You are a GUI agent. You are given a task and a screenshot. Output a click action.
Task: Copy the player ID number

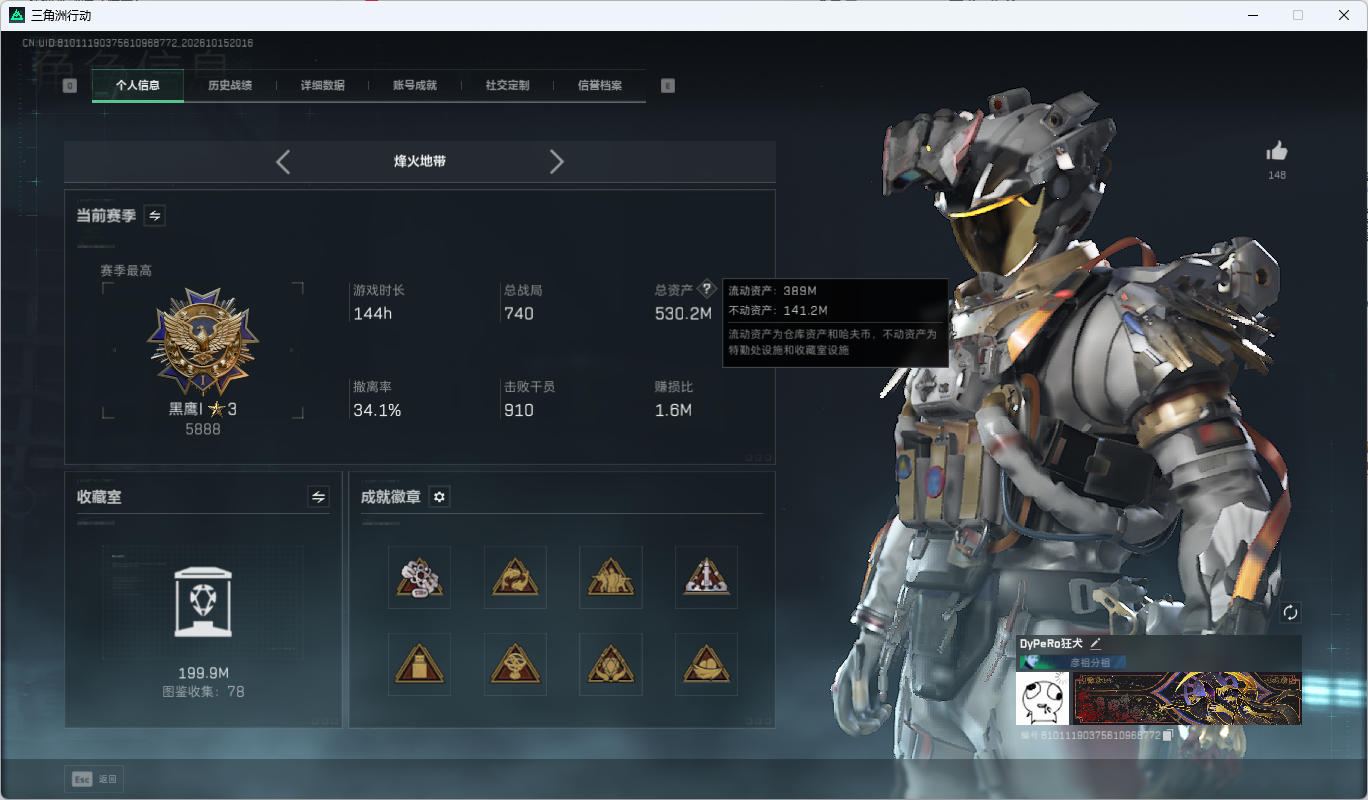click(1168, 735)
